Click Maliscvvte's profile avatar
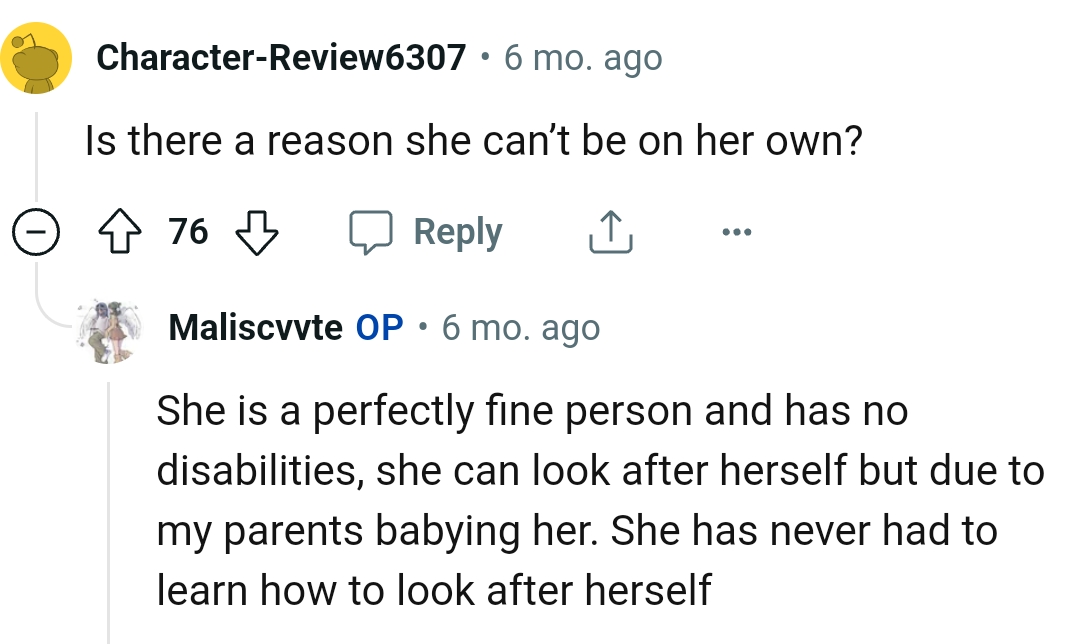The height and width of the screenshot is (644, 1080). [112, 330]
